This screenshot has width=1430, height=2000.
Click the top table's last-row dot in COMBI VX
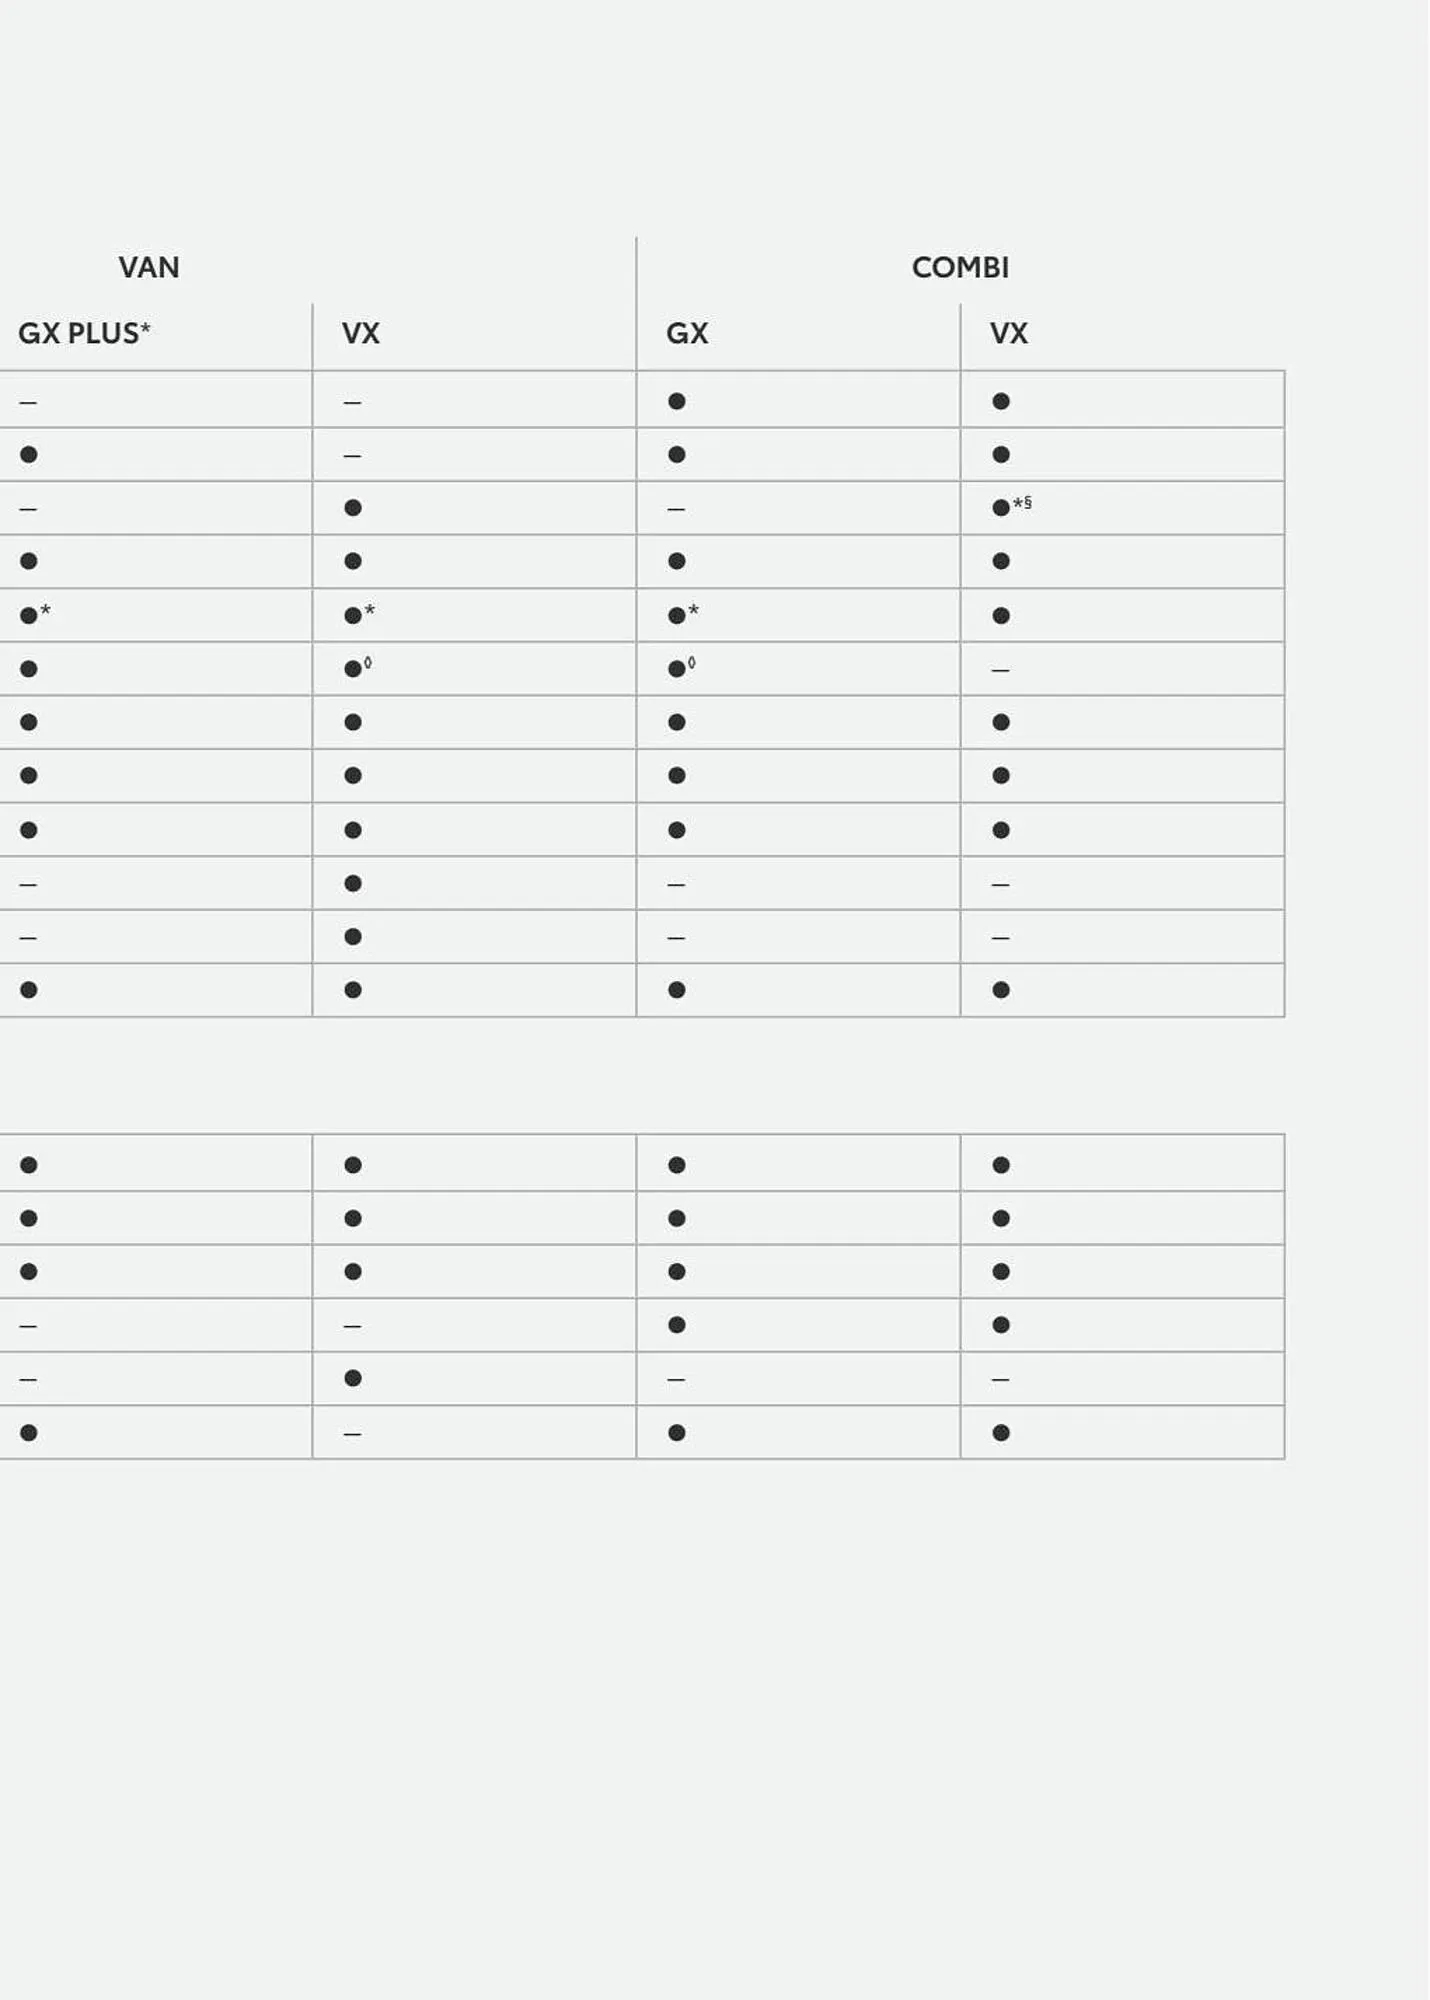[1001, 990]
